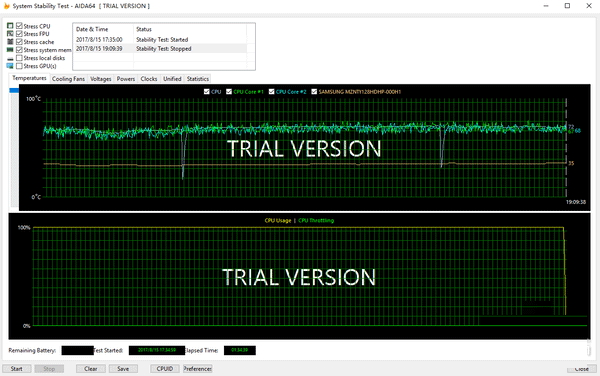Uncheck the Stress cache checkbox
The width and height of the screenshot is (600, 376).
click(x=19, y=42)
